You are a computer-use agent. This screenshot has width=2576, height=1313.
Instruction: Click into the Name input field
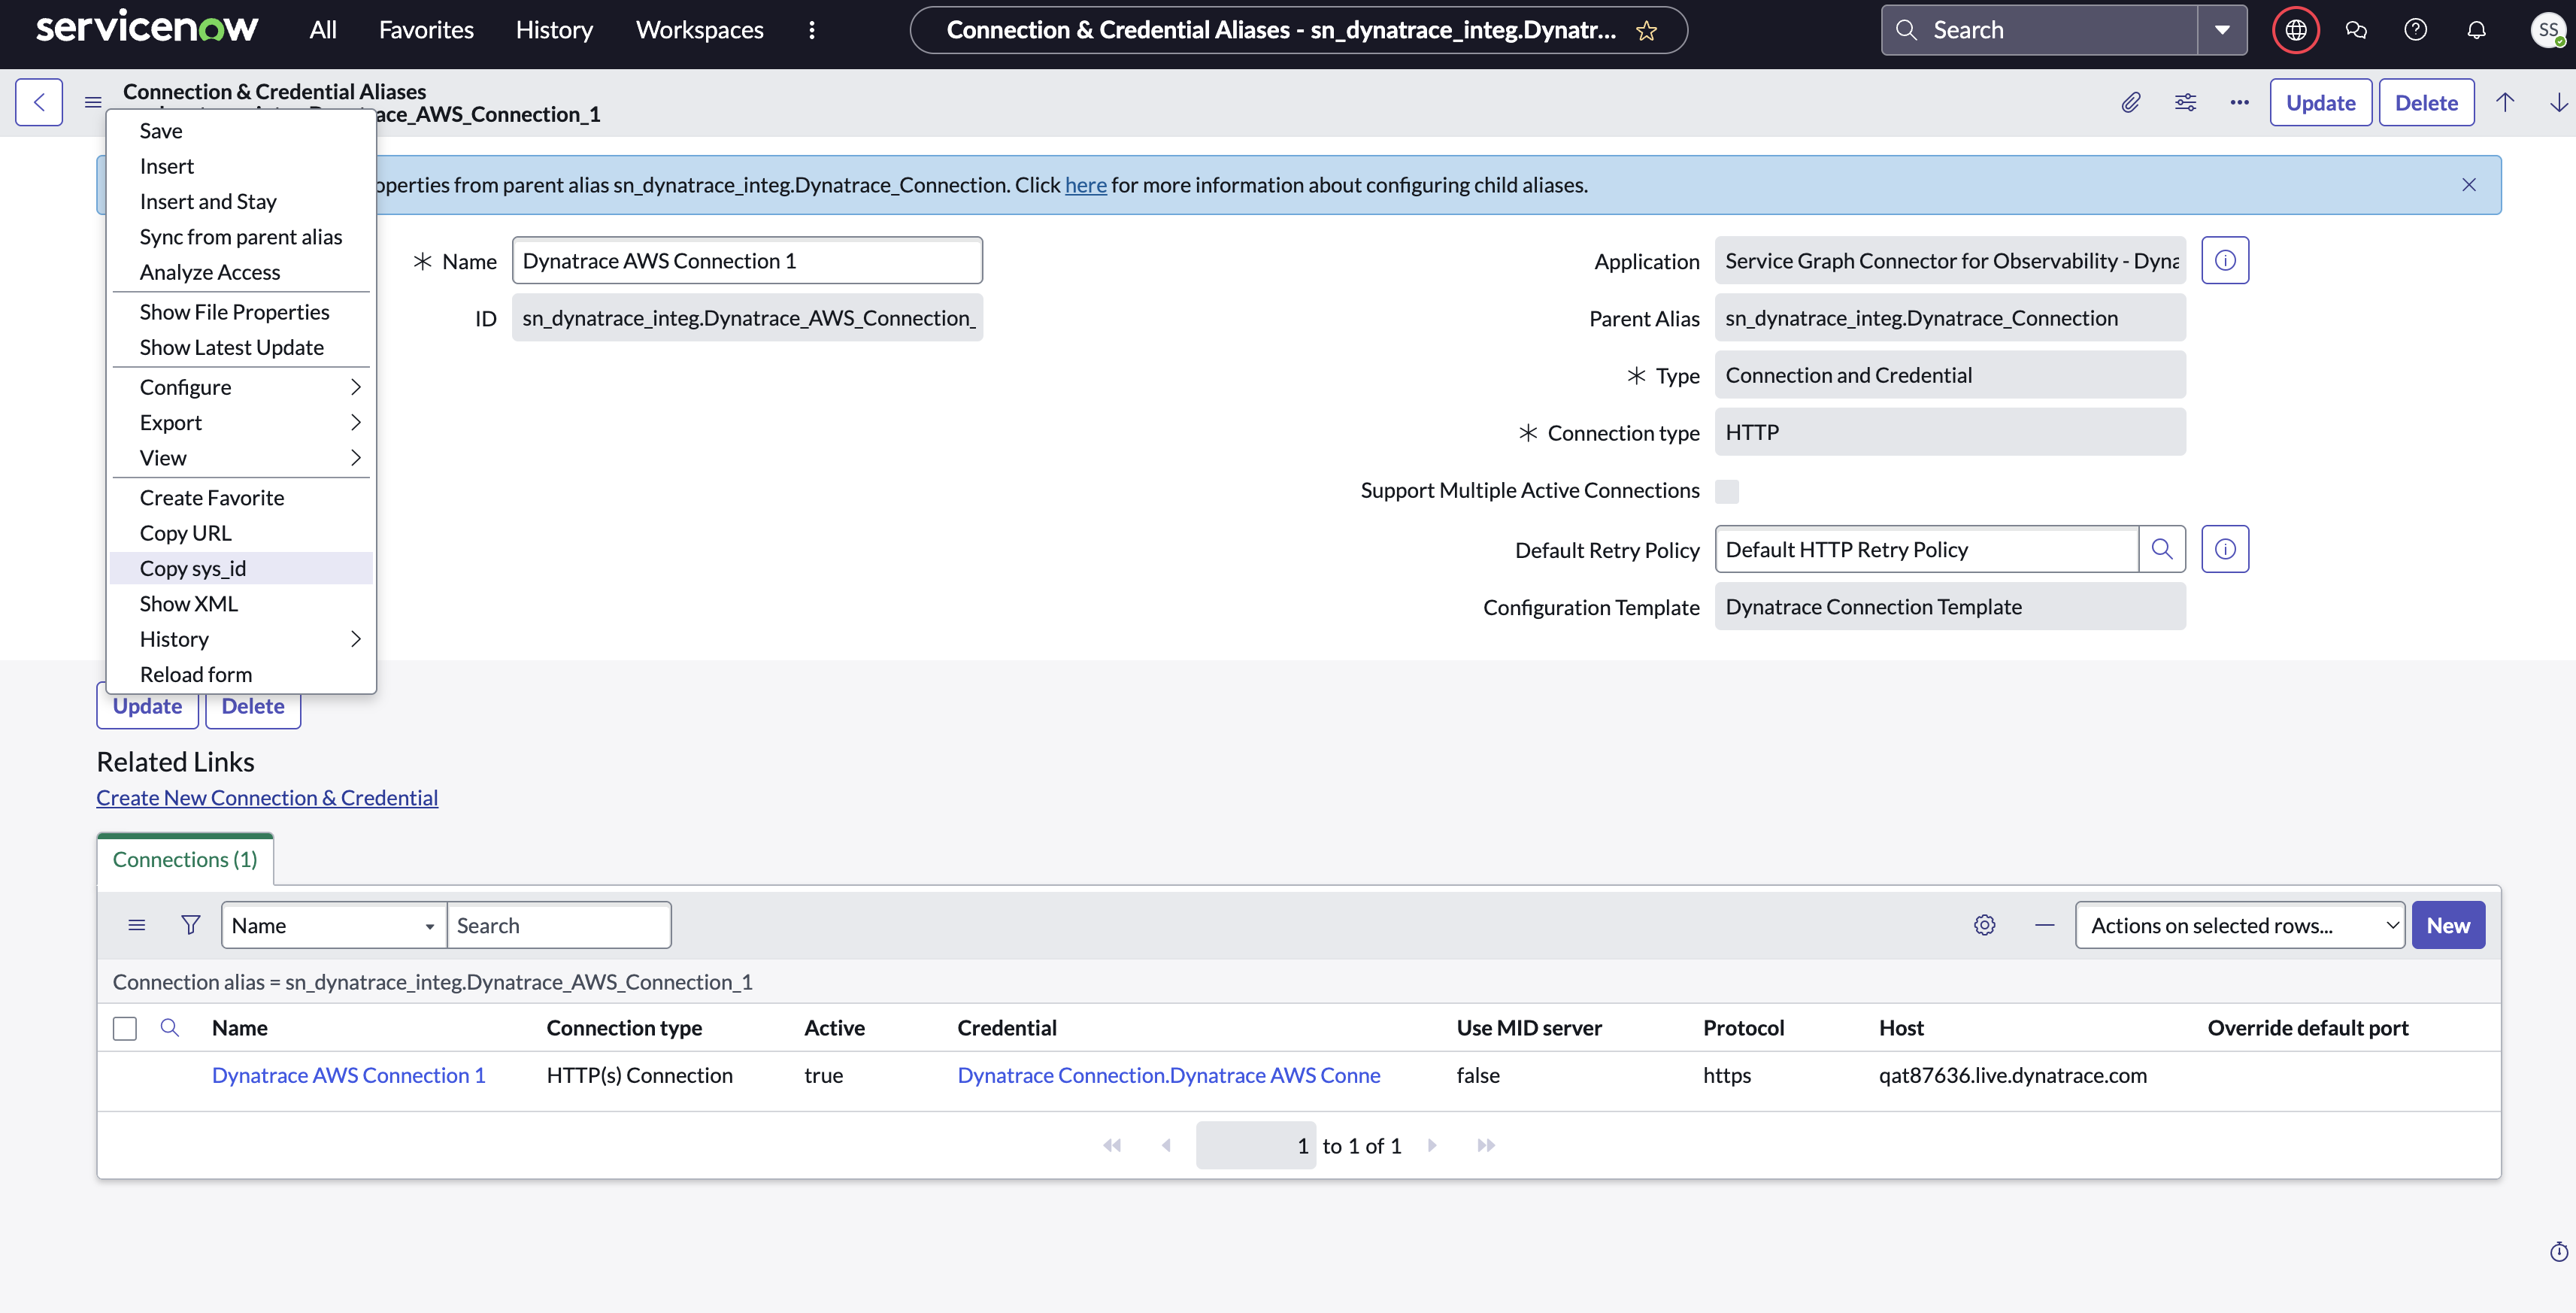747,260
